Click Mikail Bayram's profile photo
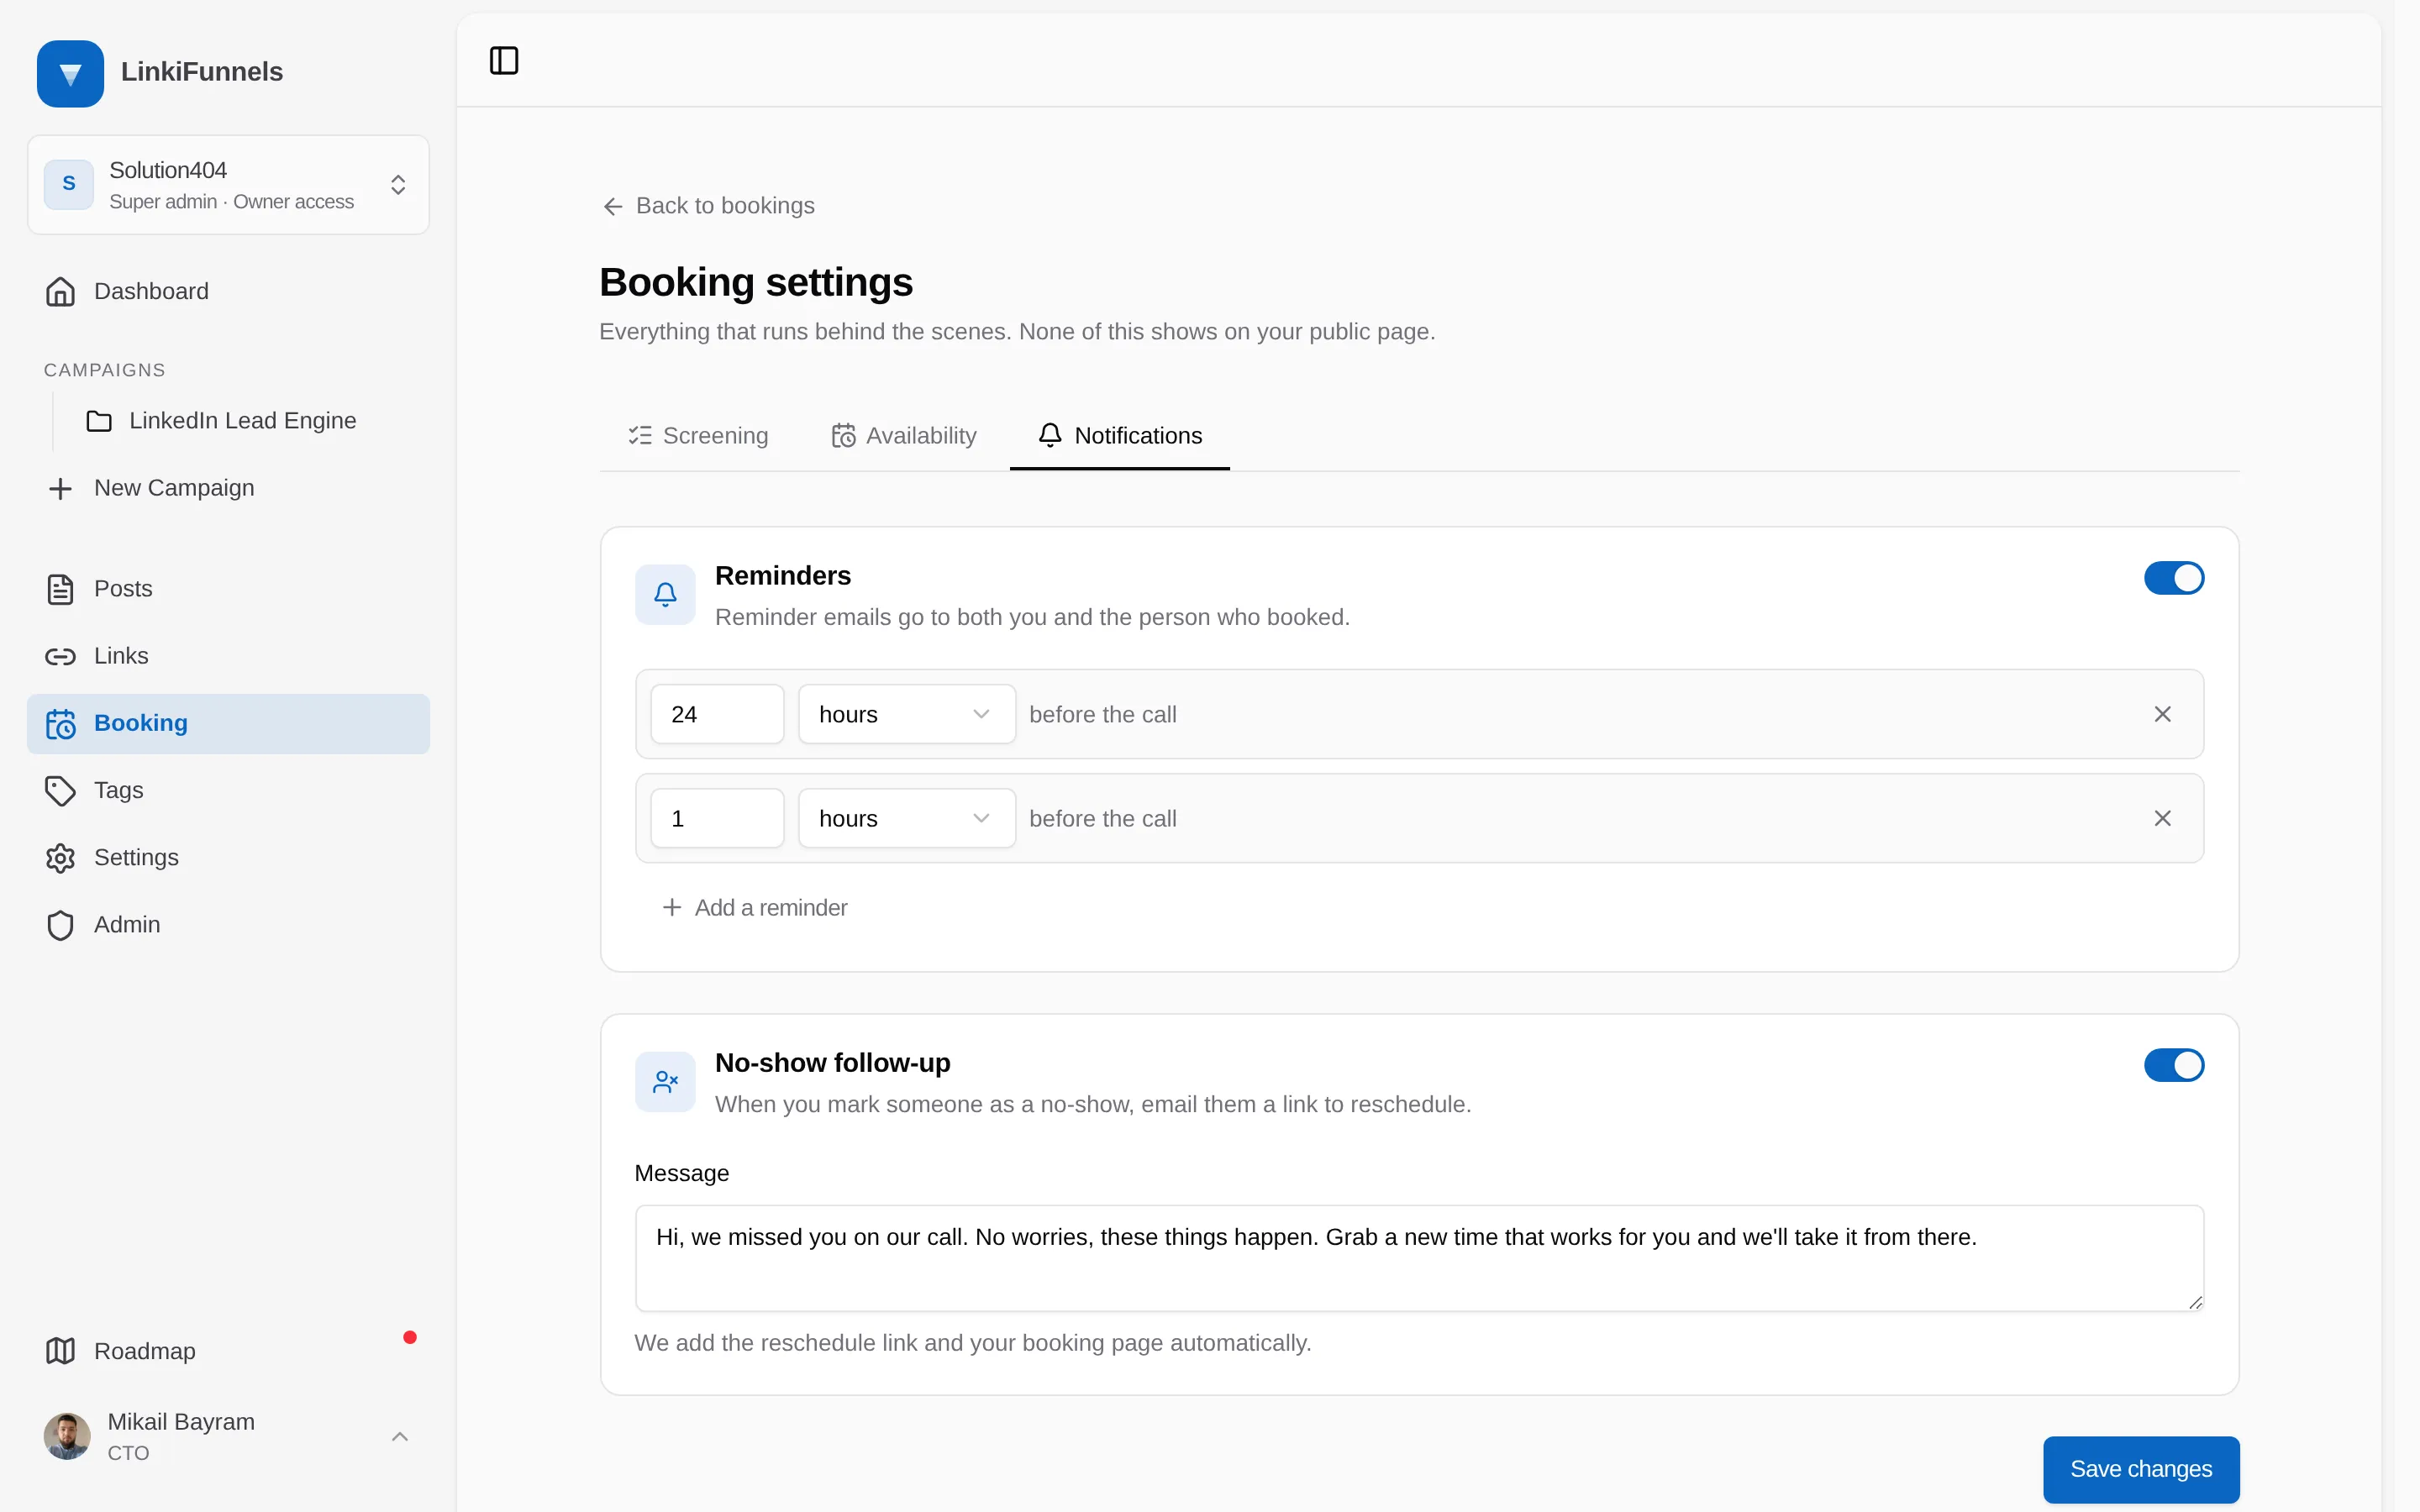This screenshot has height=1512, width=2420. click(x=67, y=1436)
